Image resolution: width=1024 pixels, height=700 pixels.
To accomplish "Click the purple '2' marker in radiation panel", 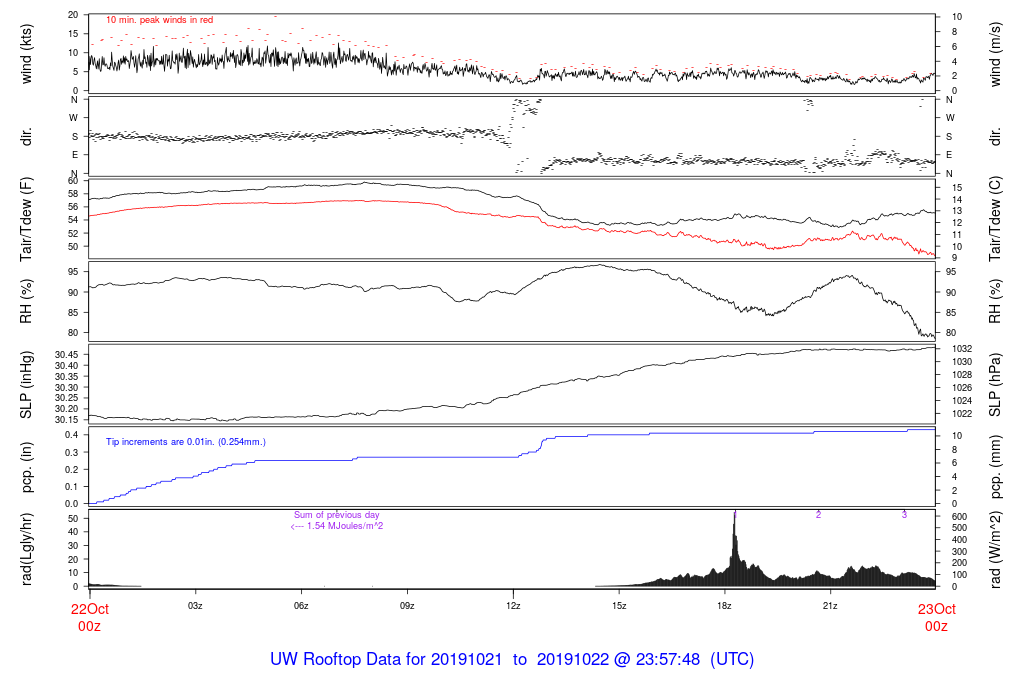I will coord(818,515).
